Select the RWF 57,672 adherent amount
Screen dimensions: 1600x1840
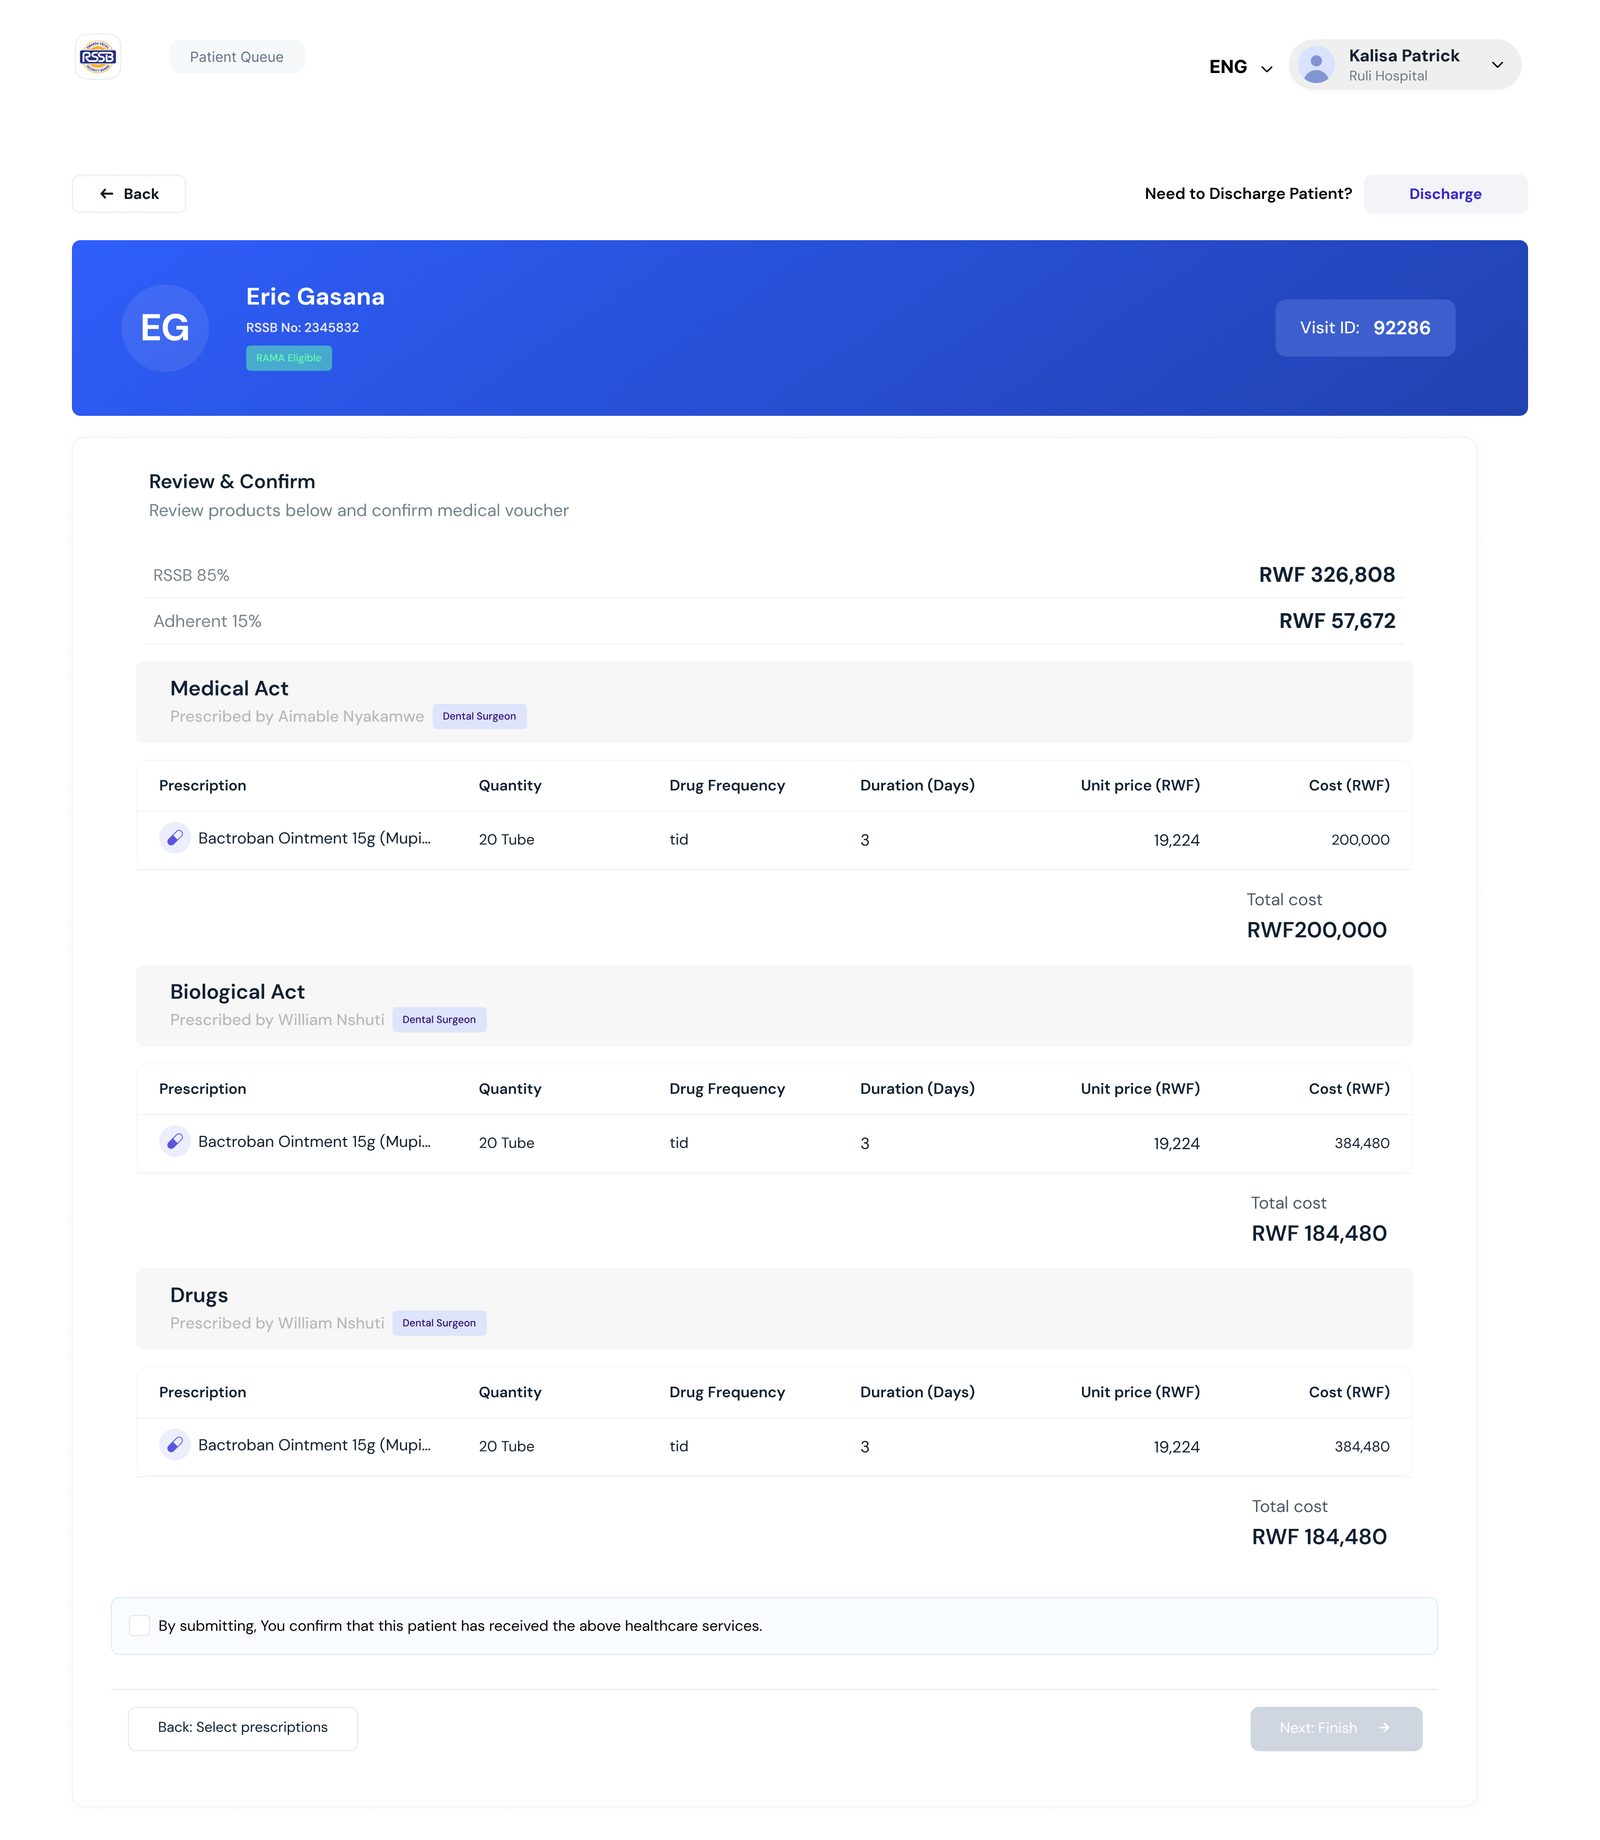pos(1337,621)
